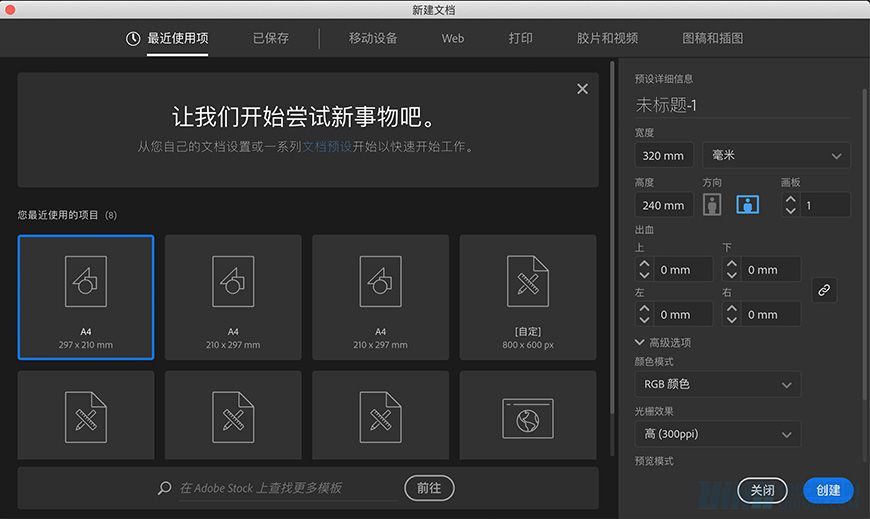Click the details panel vertical scrollbar
870x519 pixels.
tap(864, 244)
